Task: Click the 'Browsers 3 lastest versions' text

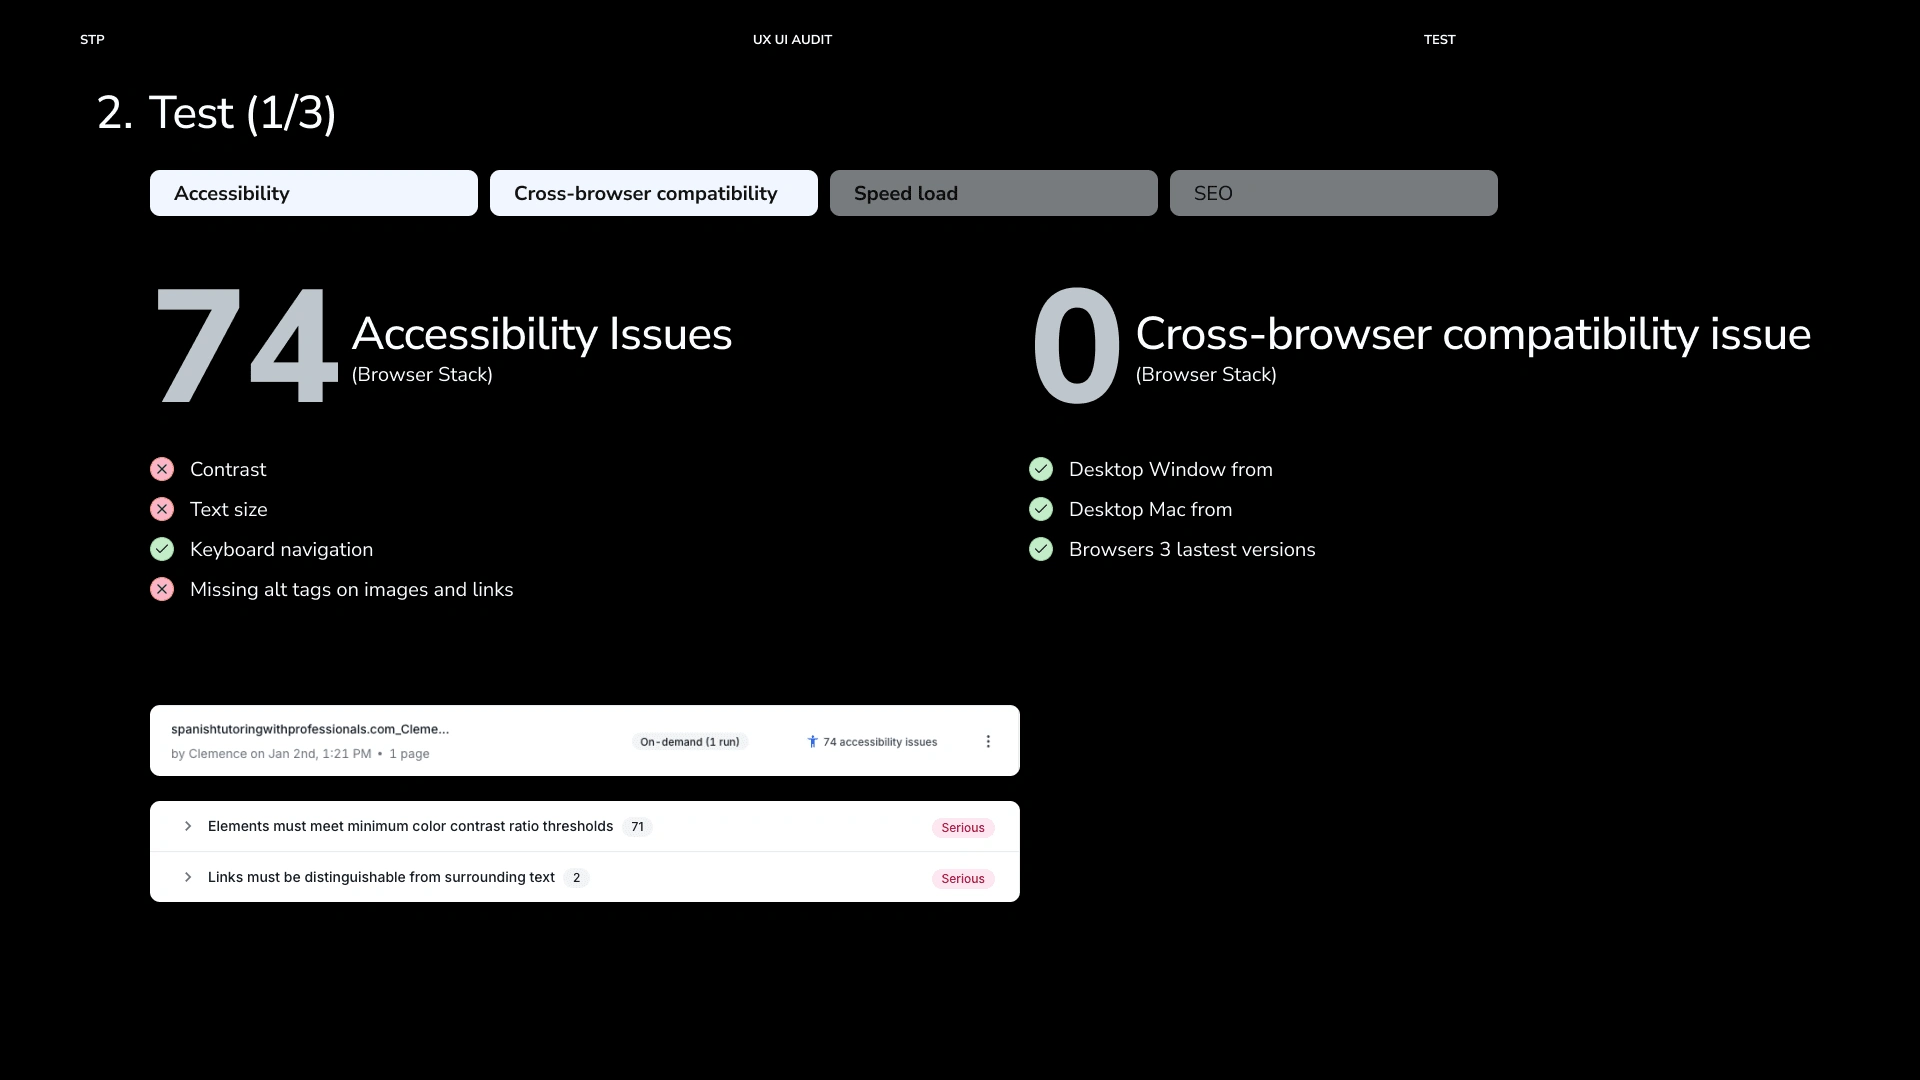Action: point(1192,549)
